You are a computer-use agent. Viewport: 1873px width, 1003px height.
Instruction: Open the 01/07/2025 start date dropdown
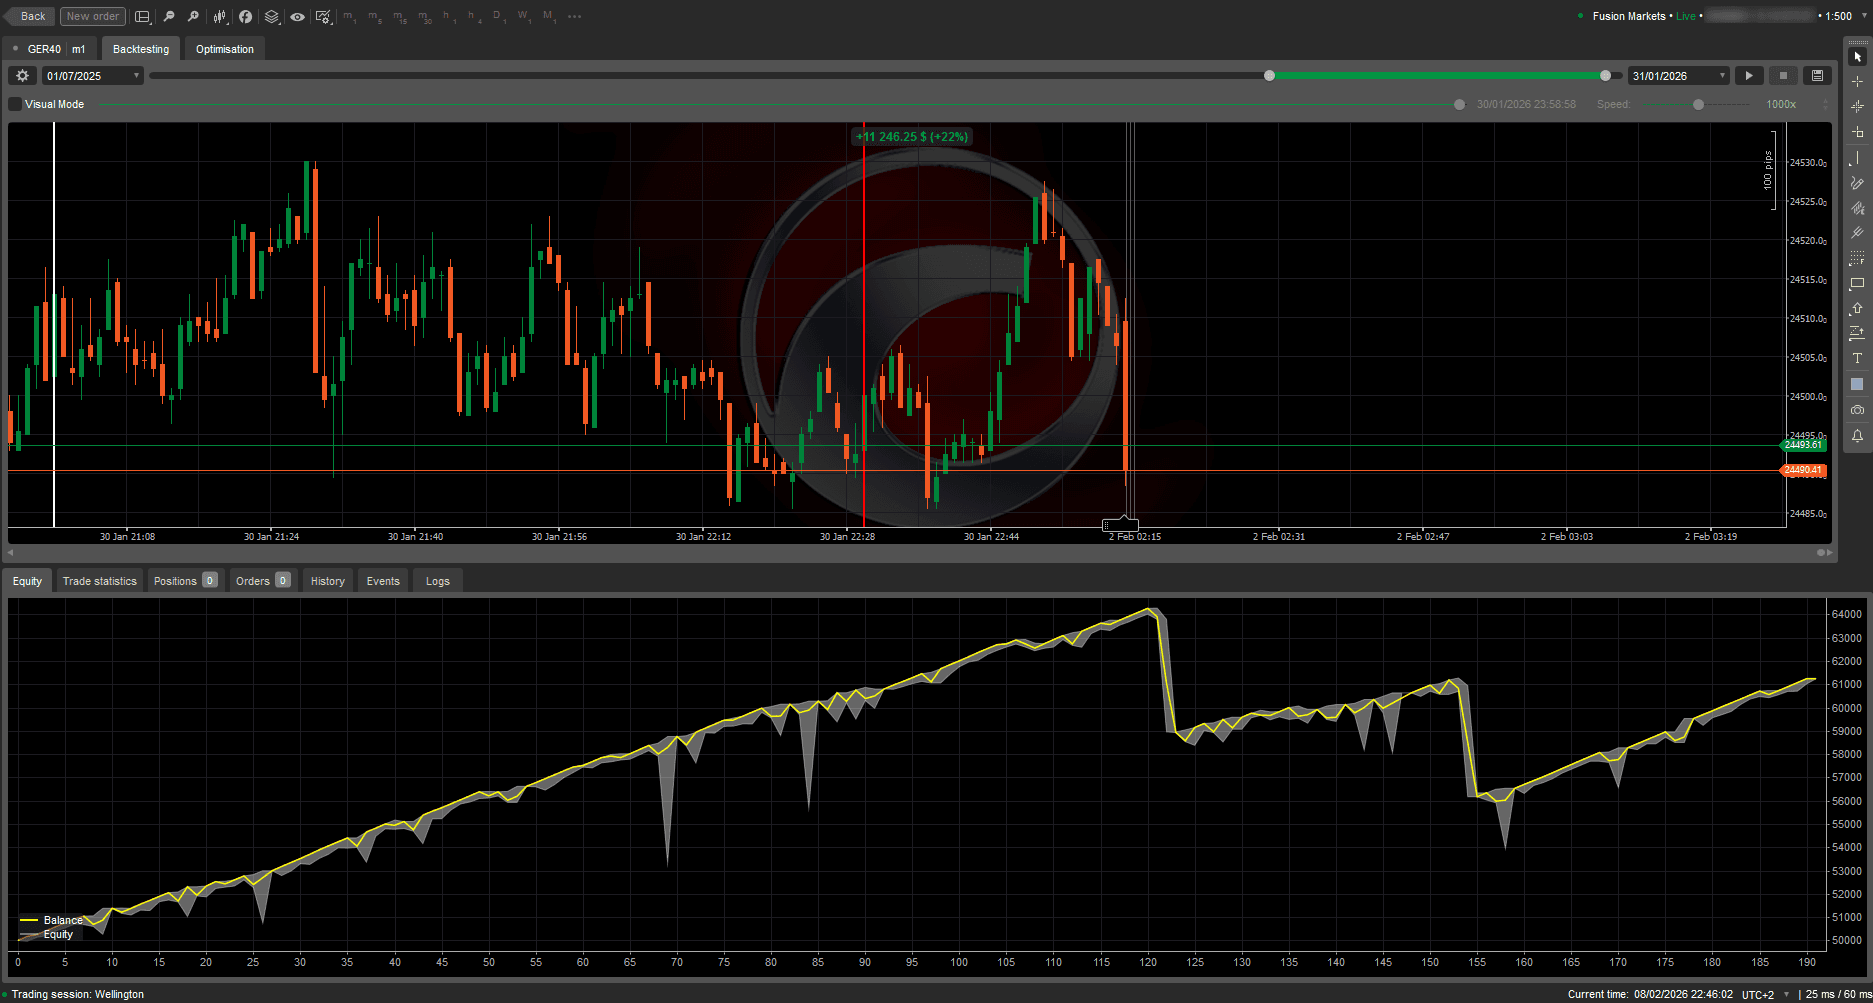(x=91, y=75)
